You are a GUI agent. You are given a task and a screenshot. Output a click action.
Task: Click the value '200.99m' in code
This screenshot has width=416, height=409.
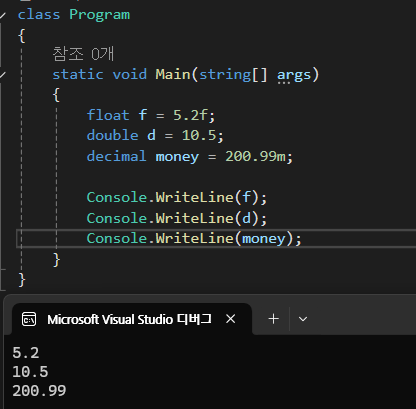coord(255,156)
